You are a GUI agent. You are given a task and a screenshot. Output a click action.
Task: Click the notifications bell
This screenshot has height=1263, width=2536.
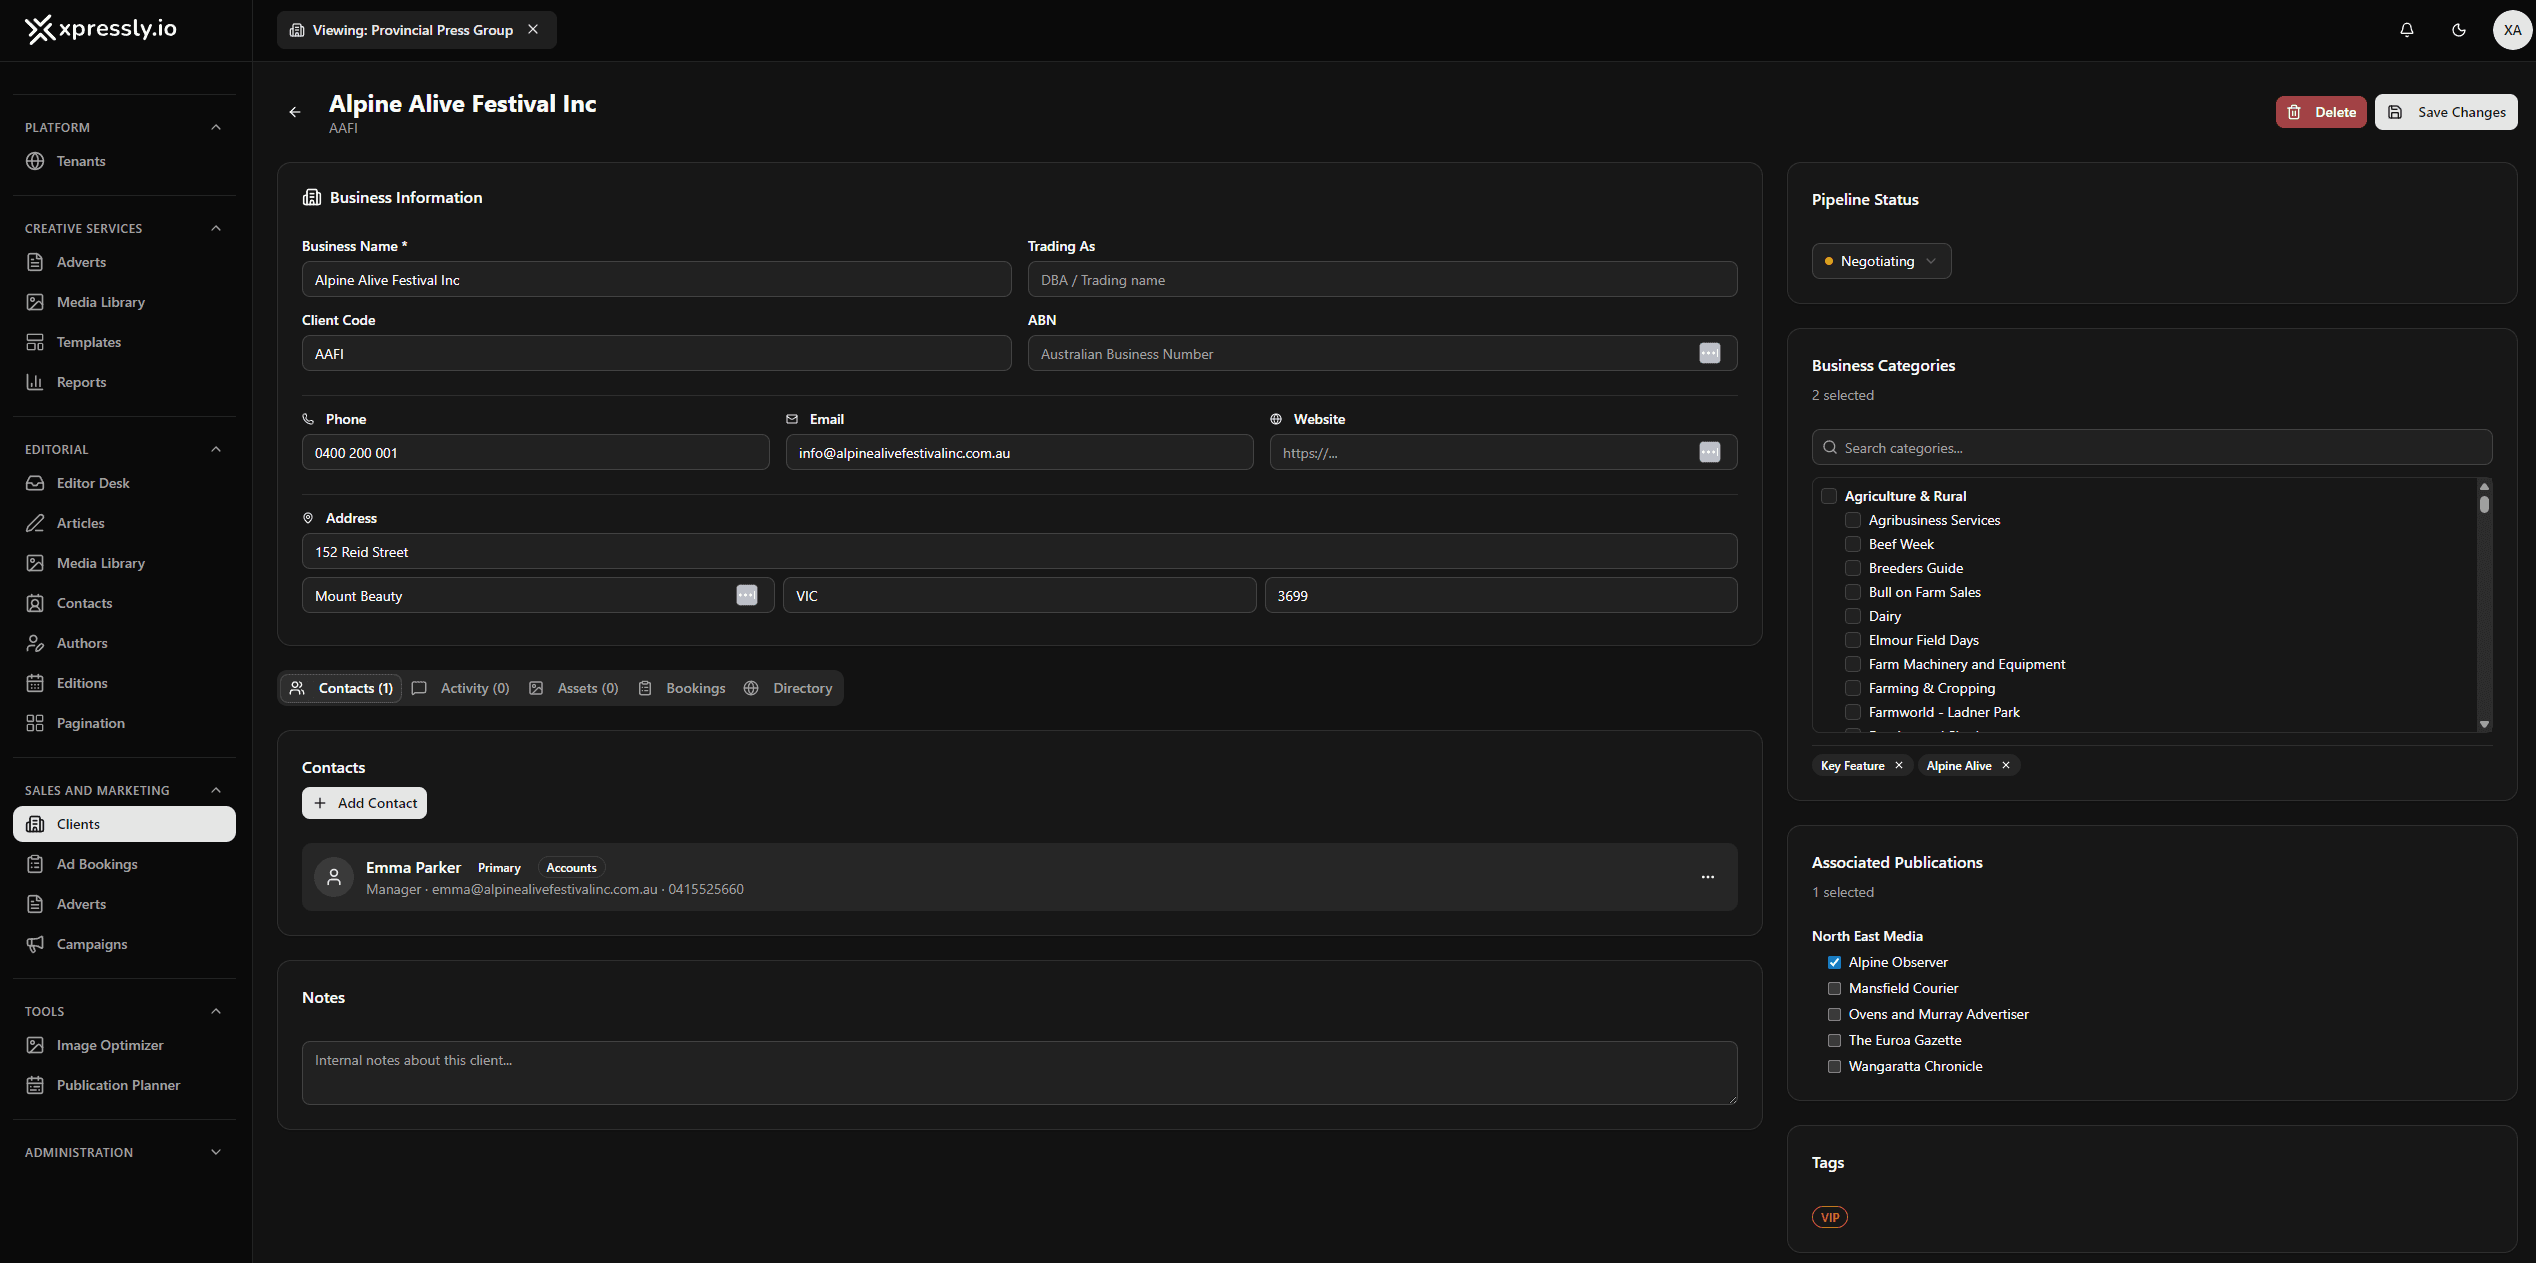(2406, 30)
